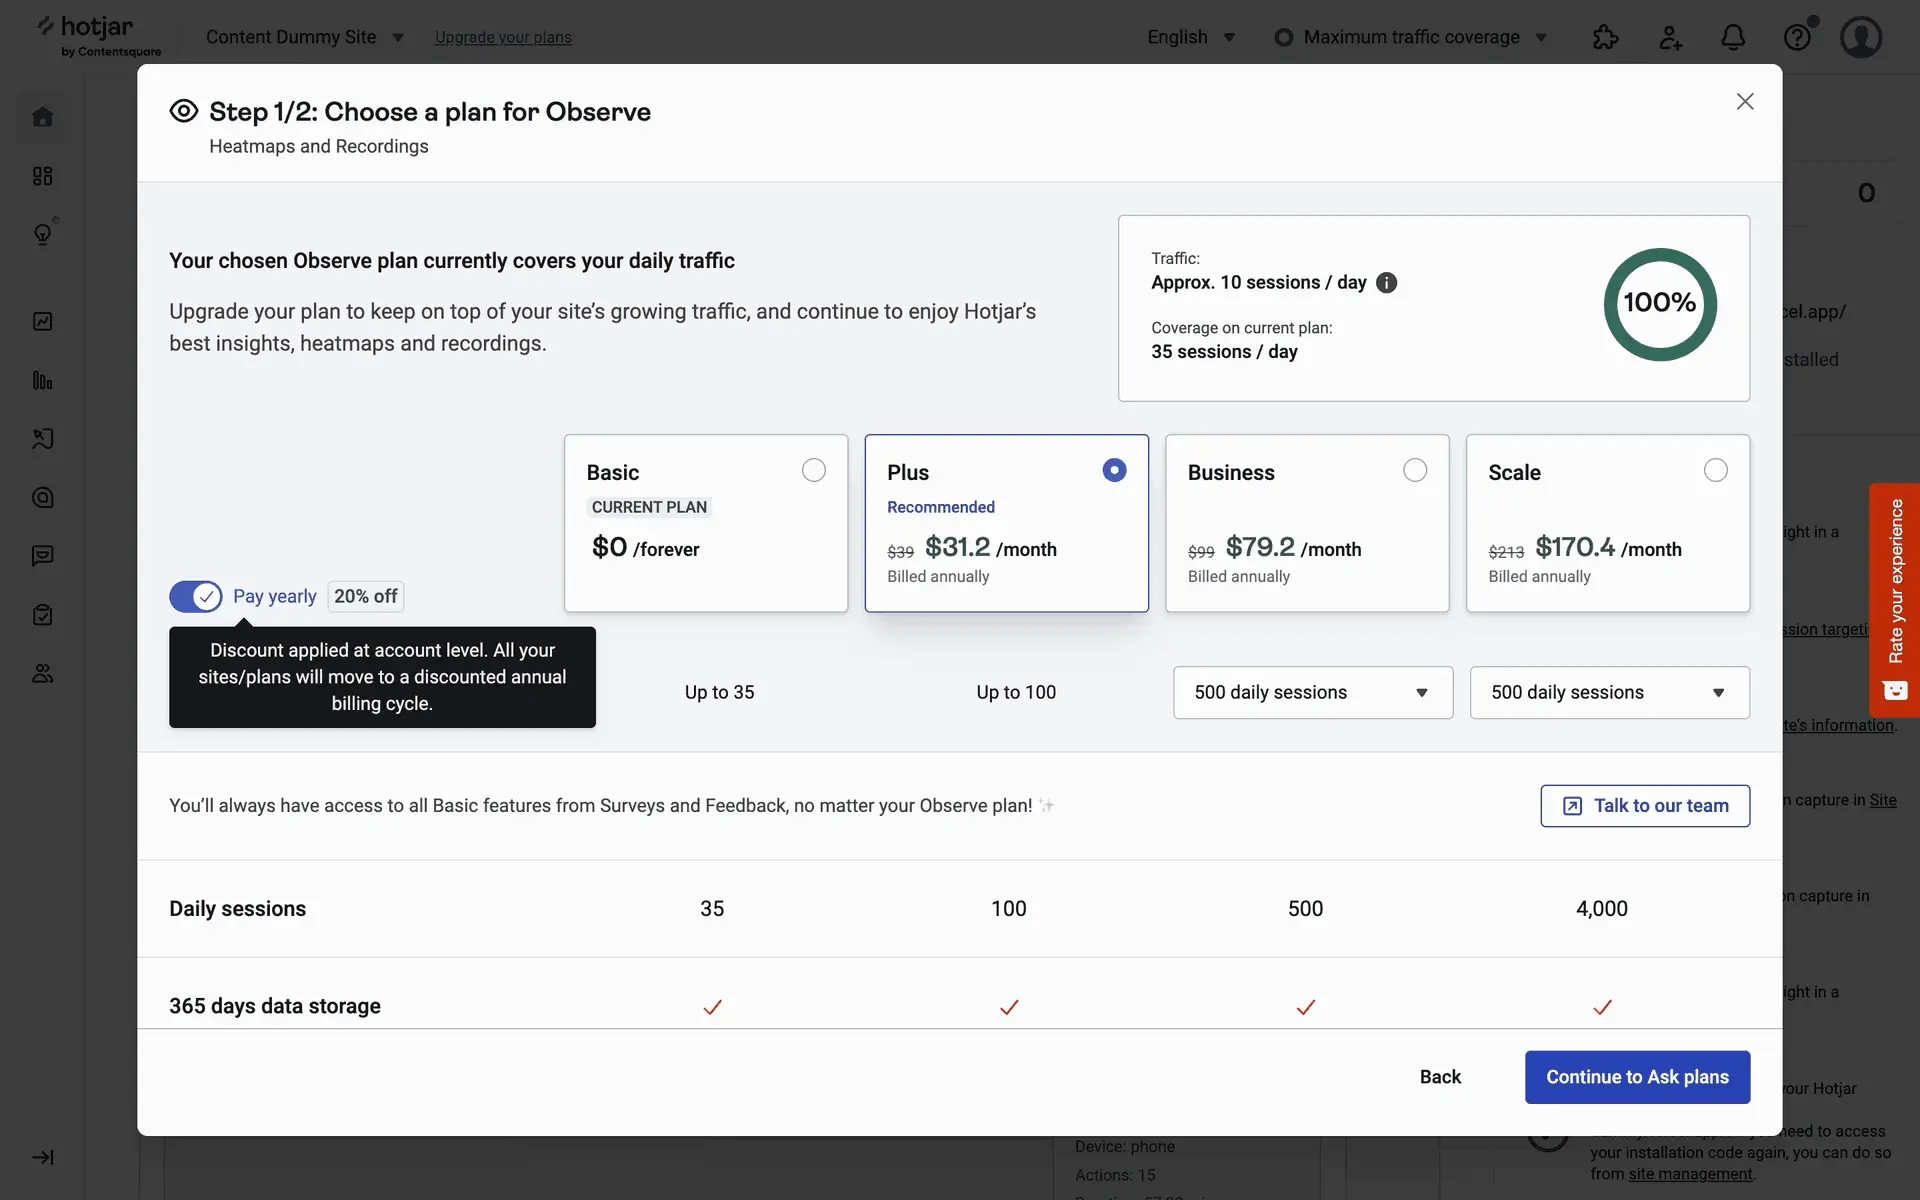
Task: Click the invite team member icon
Action: (x=1670, y=38)
